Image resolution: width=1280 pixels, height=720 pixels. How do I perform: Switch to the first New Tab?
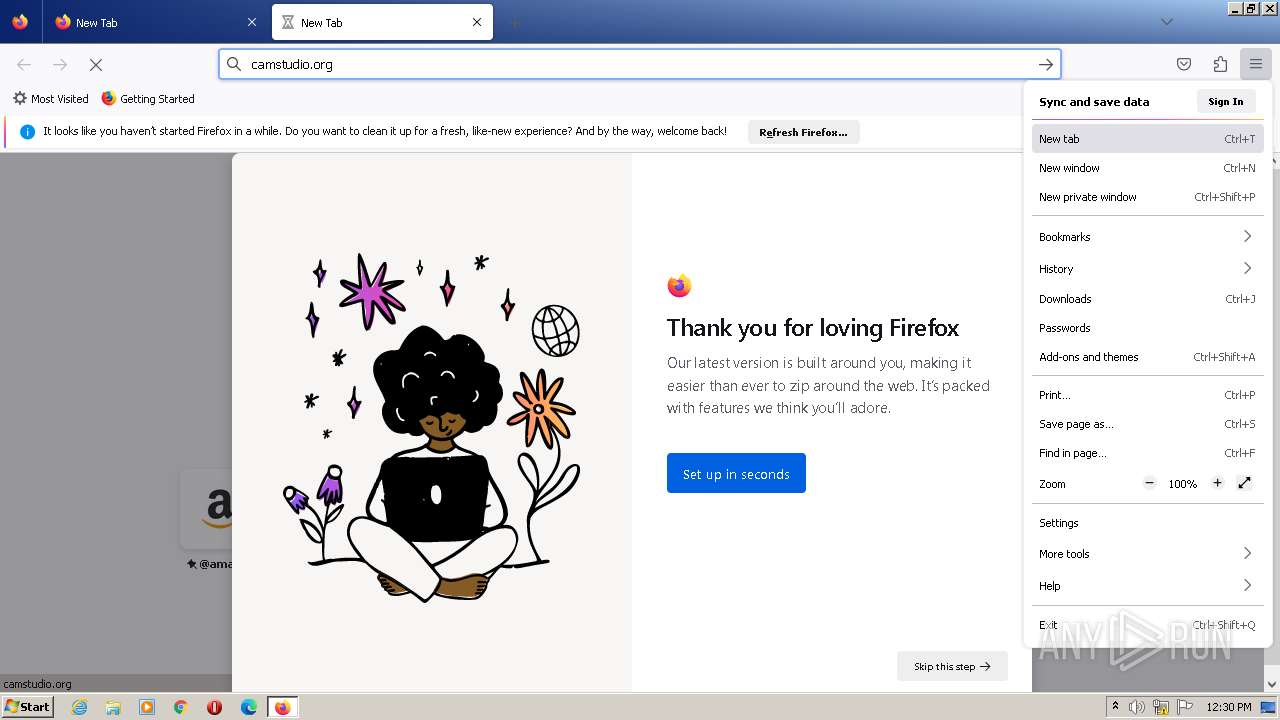(x=155, y=22)
